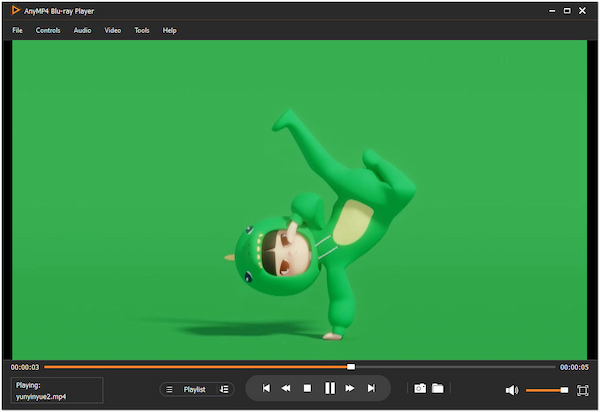The height and width of the screenshot is (412, 600).
Task: Open the snapshot folder icon
Action: (437, 388)
